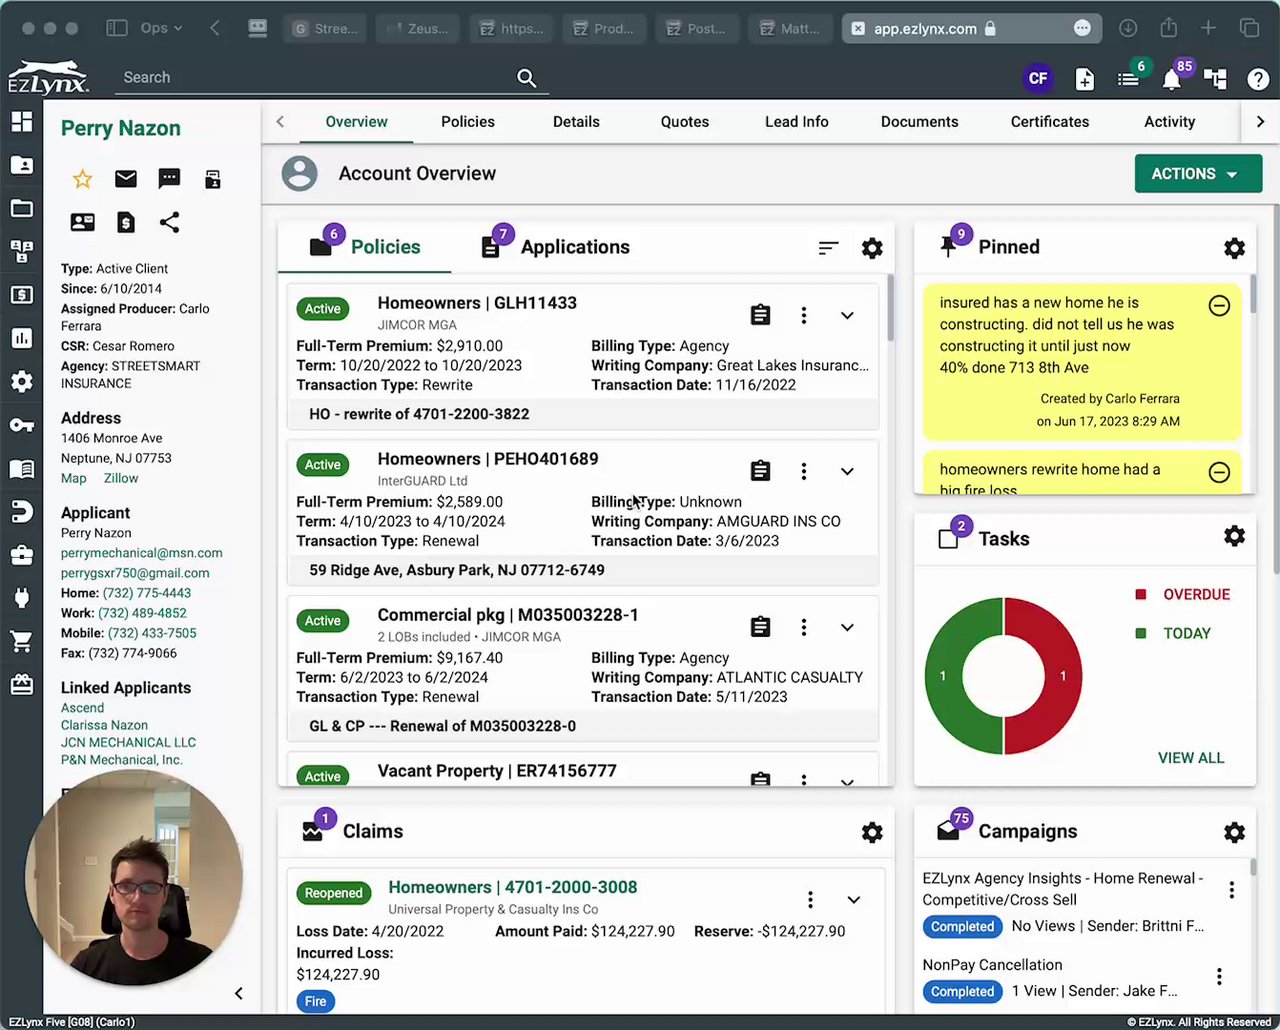Image resolution: width=1280 pixels, height=1030 pixels.
Task: Open options for Home Renewal campaign
Action: pos(1232,889)
